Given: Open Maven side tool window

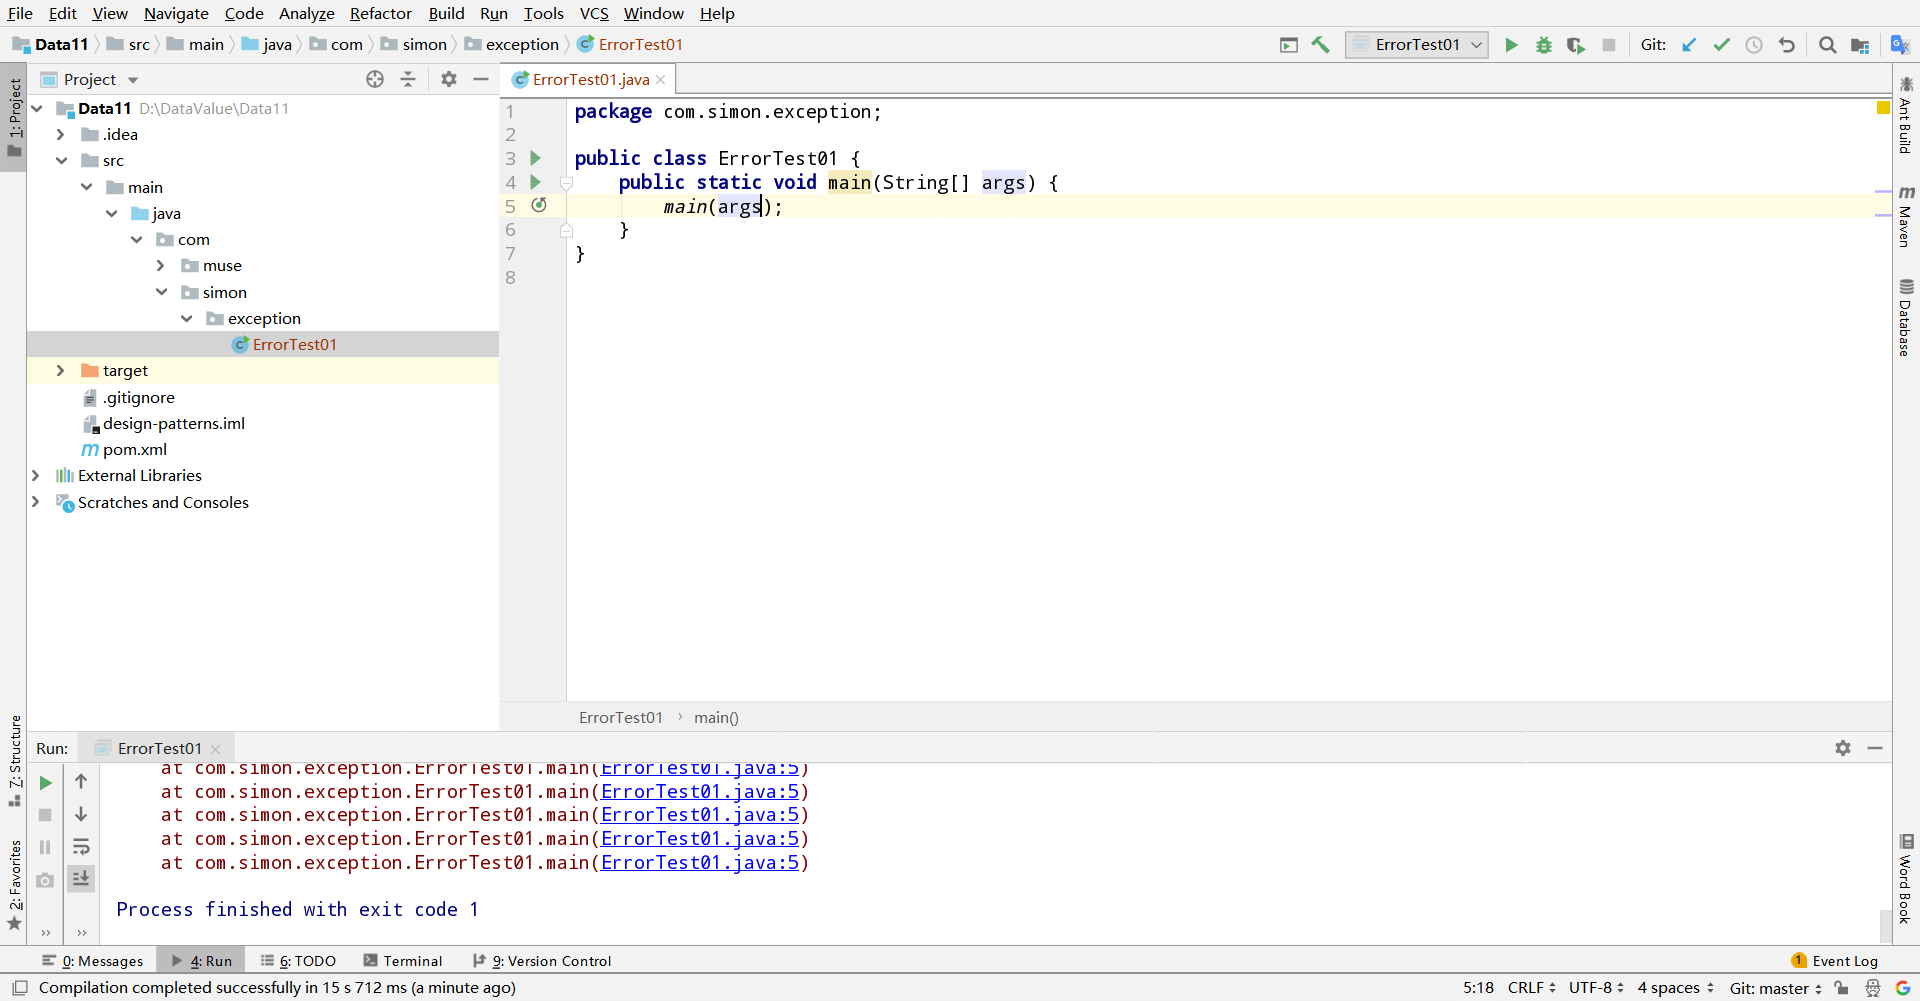Looking at the screenshot, I should (x=1906, y=216).
